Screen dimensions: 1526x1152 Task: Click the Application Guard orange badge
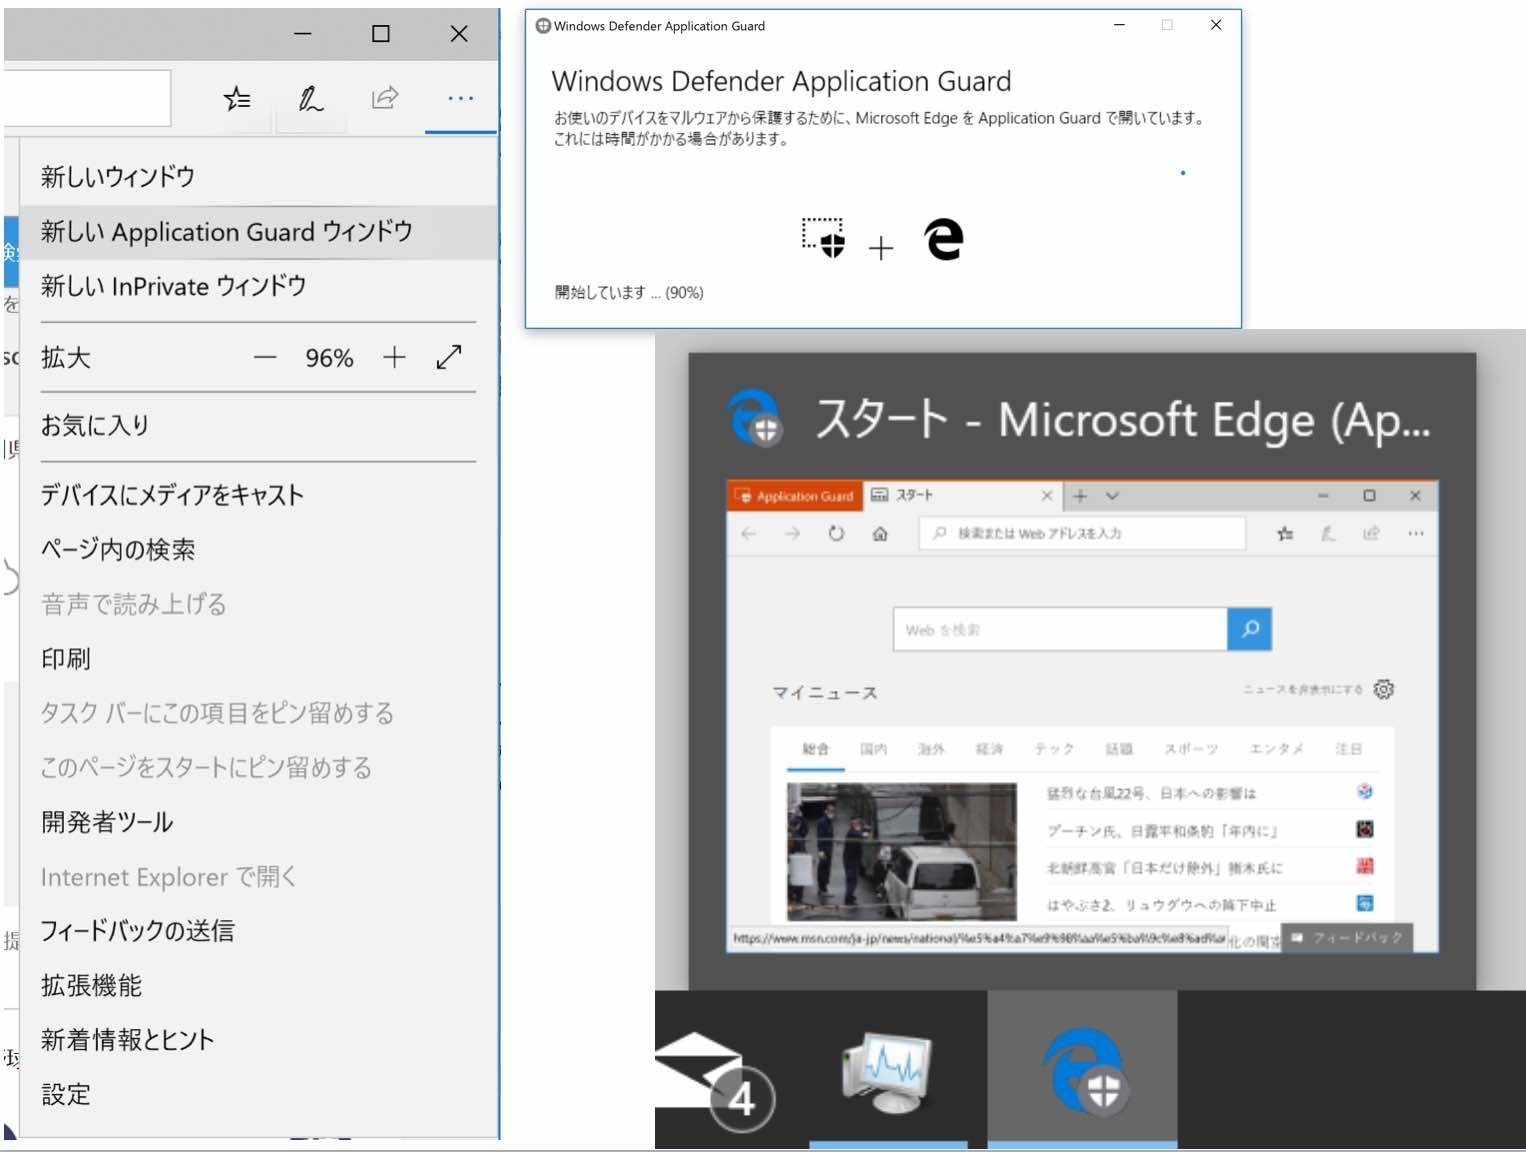point(795,496)
